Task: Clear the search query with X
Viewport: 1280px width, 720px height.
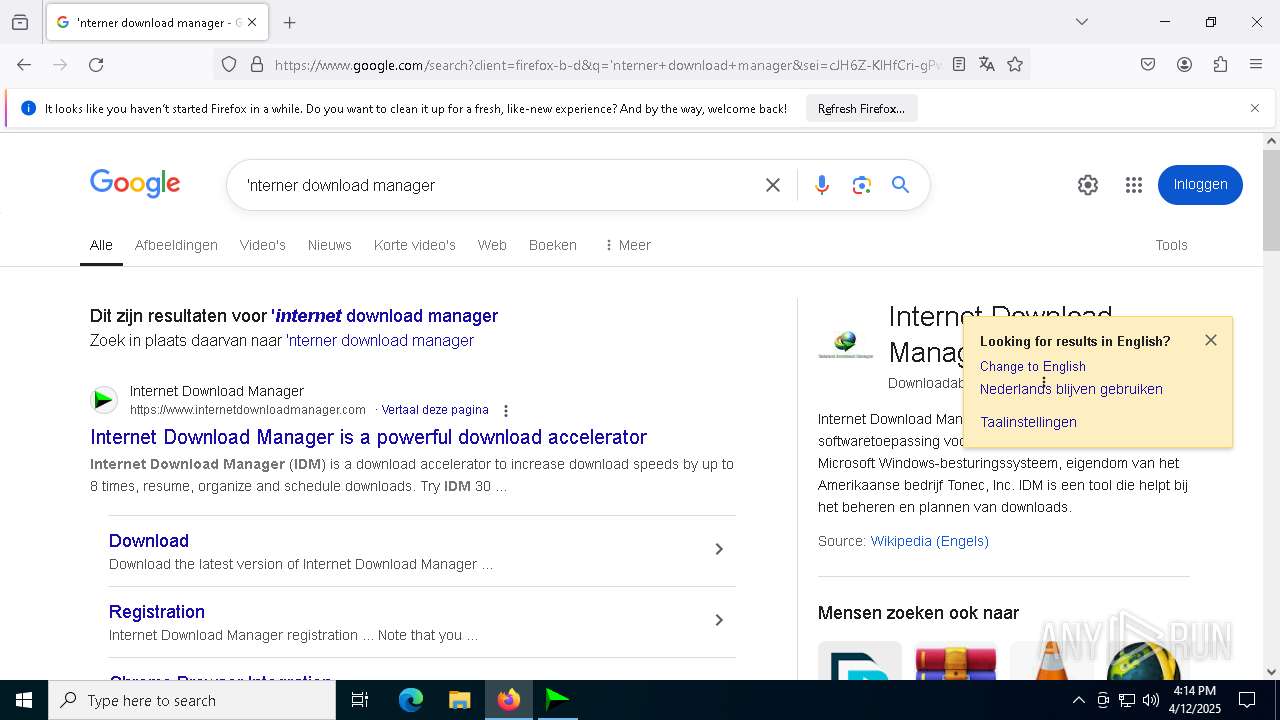Action: click(773, 185)
